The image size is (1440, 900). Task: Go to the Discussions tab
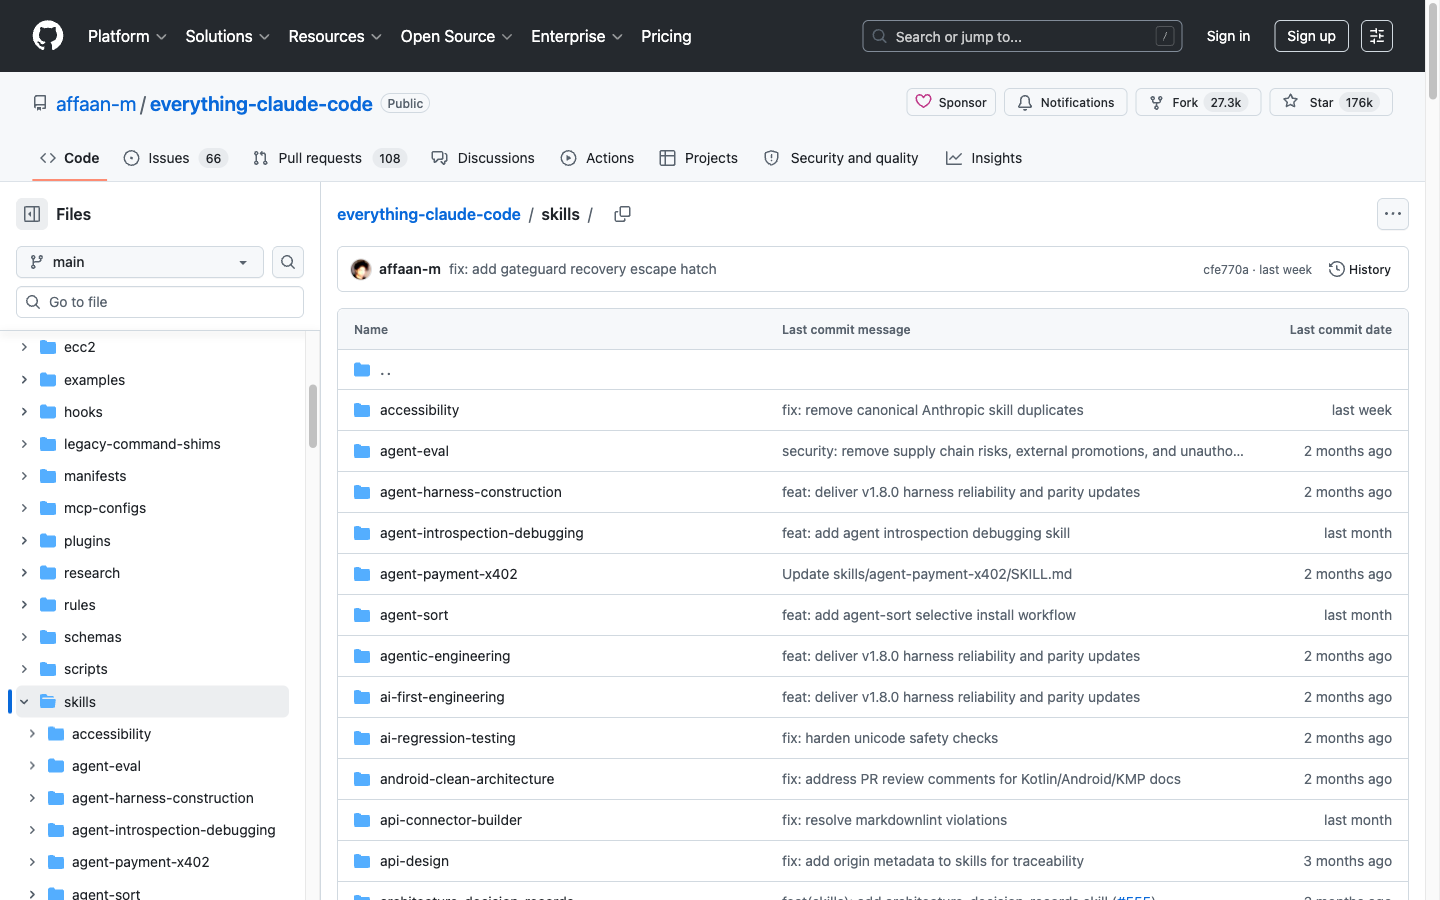483,158
